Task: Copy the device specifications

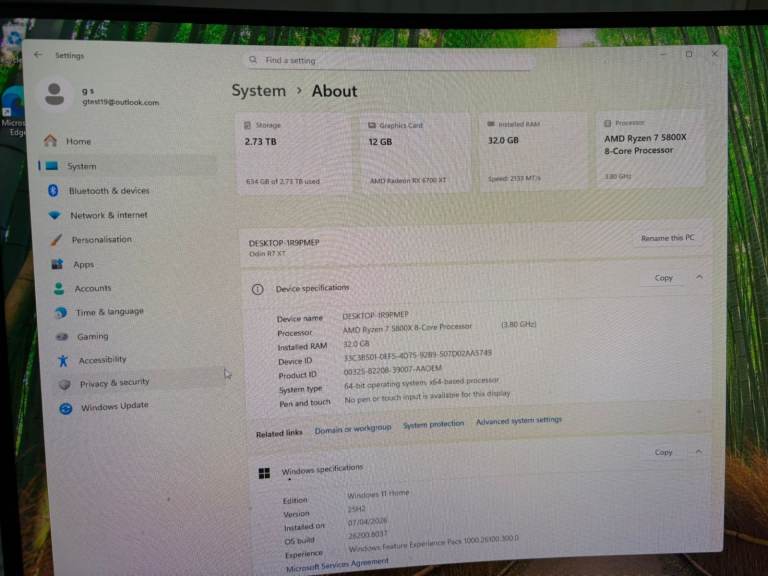Action: [x=663, y=278]
